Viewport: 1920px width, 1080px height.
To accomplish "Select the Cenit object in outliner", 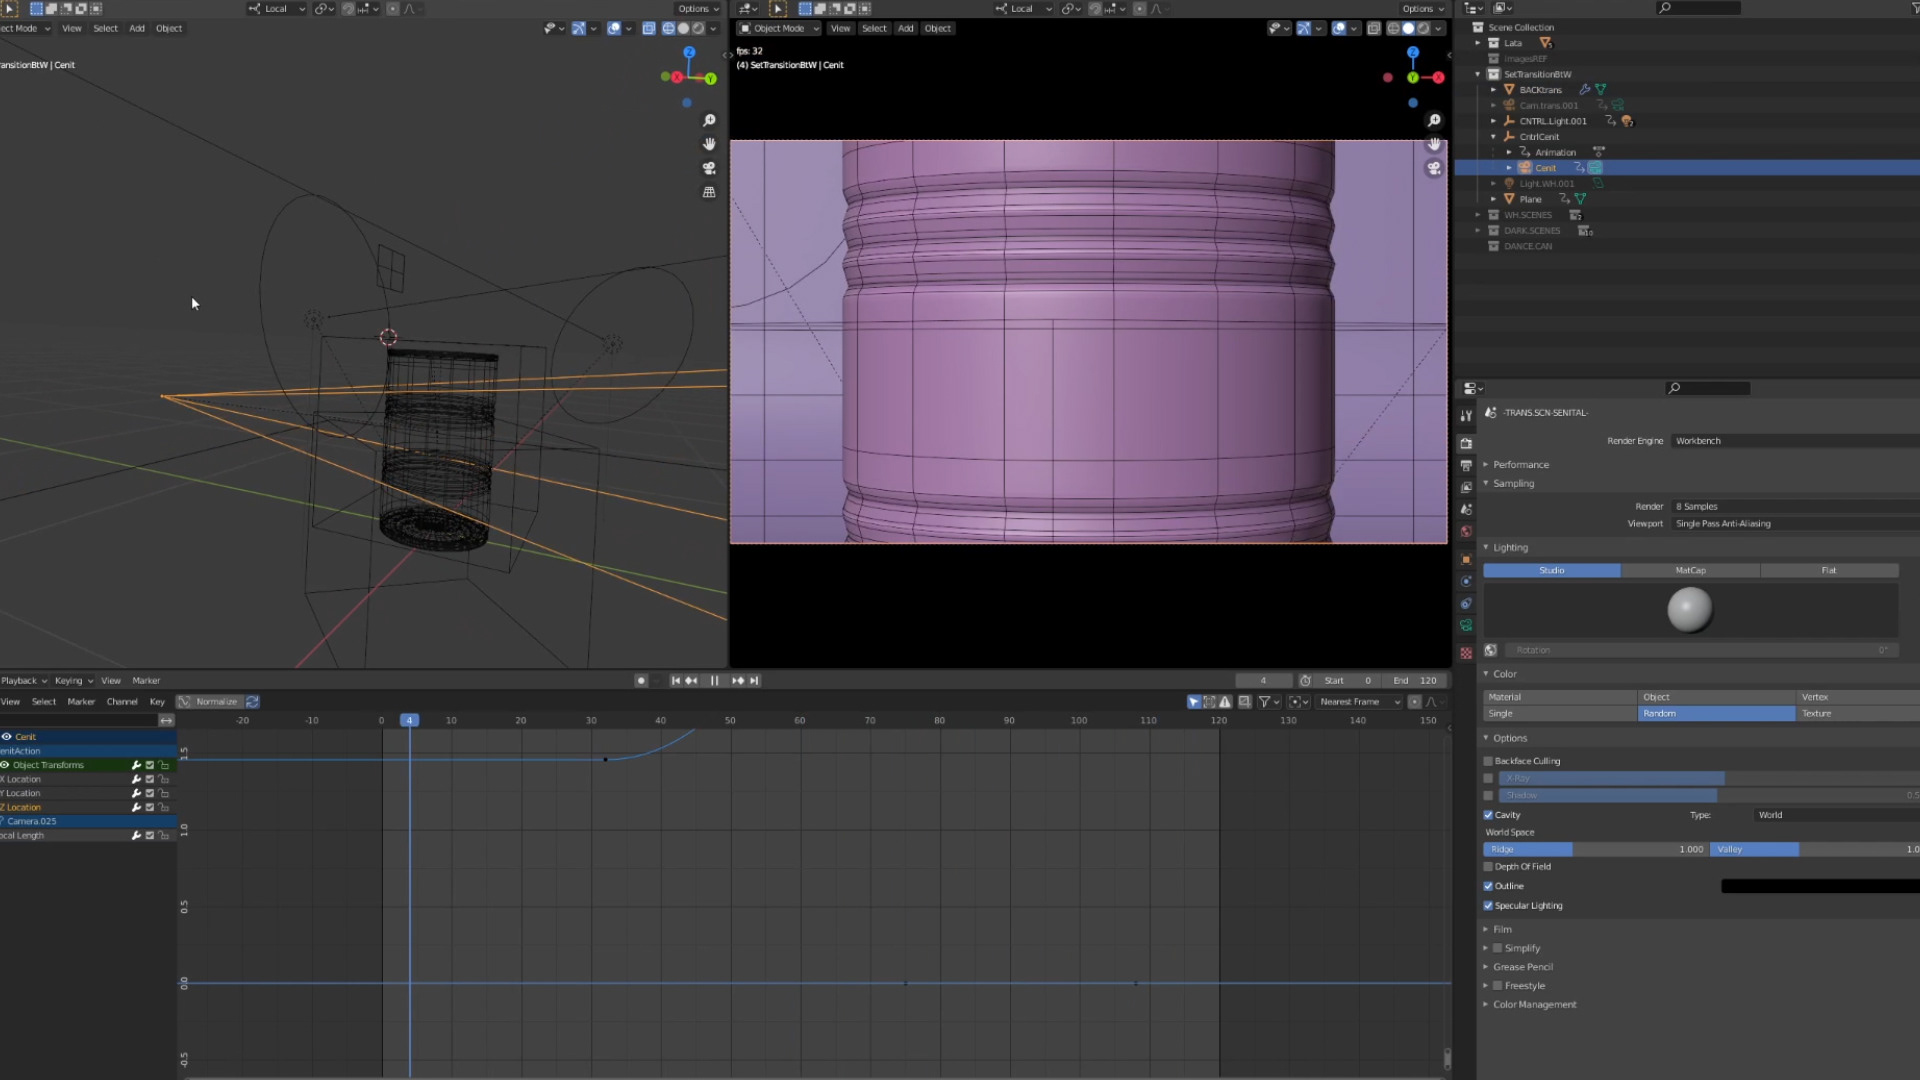I will tap(1545, 168).
